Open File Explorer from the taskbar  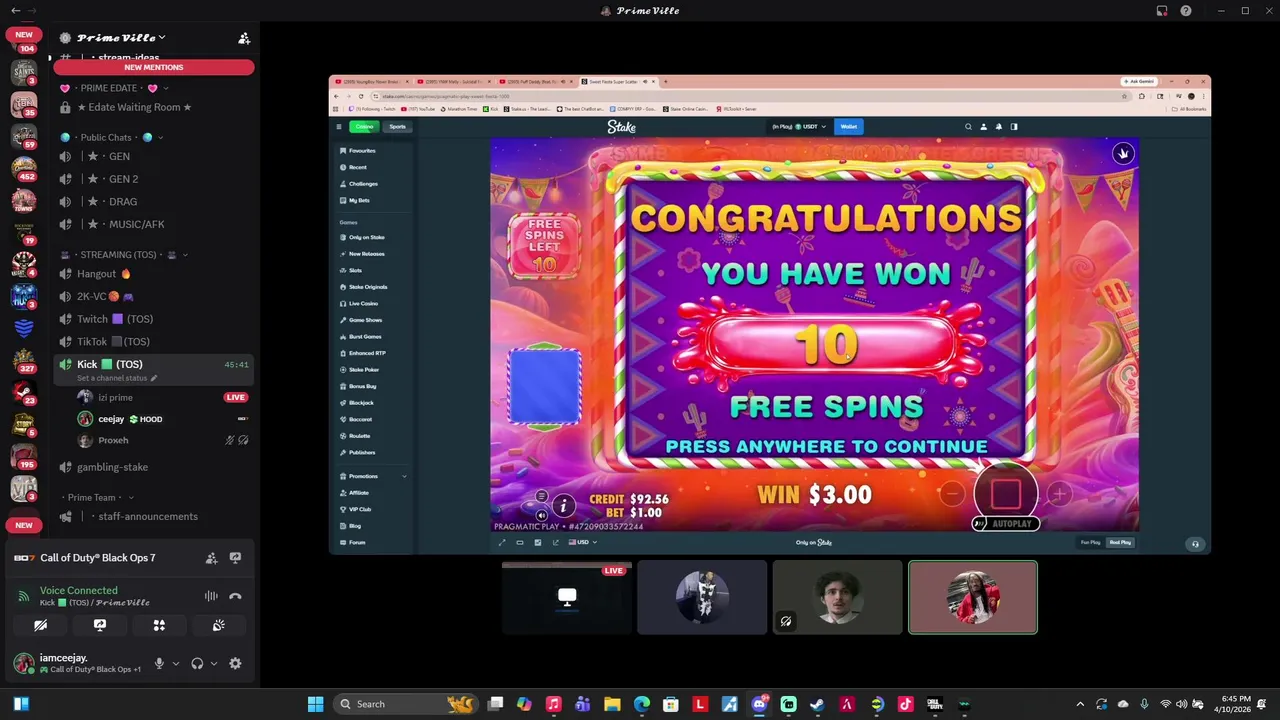click(612, 704)
